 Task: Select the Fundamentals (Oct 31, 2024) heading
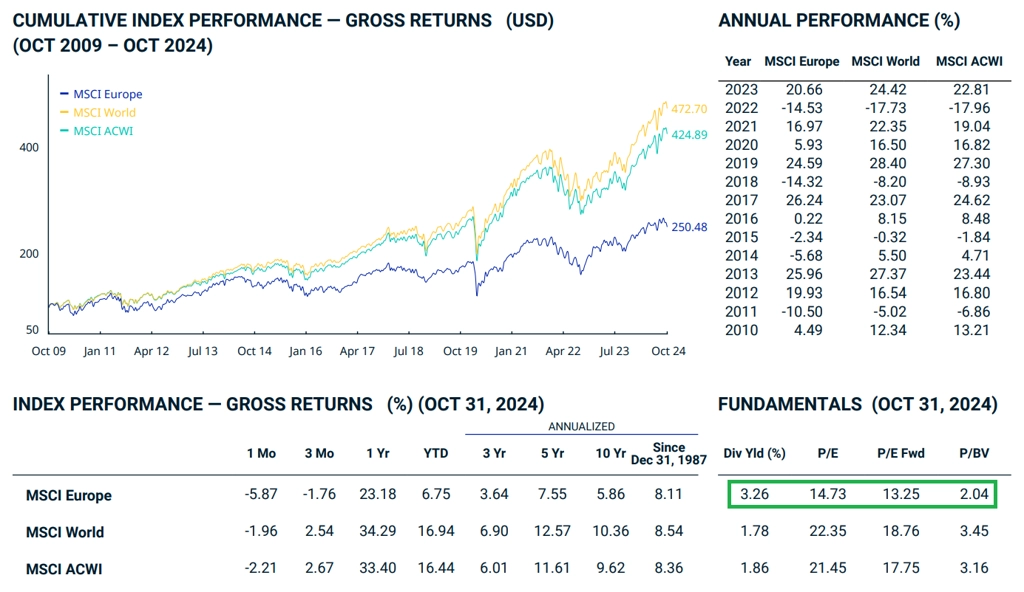coord(858,404)
